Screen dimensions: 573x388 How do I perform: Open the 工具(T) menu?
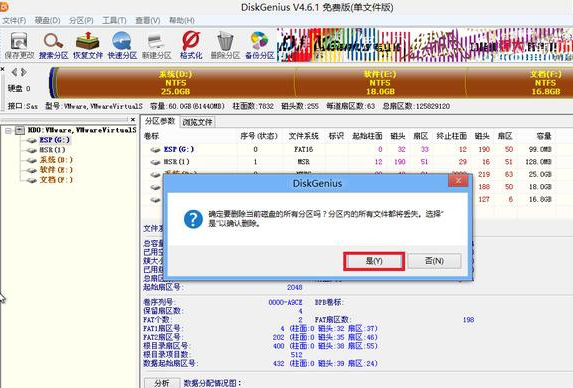pyautogui.click(x=114, y=20)
